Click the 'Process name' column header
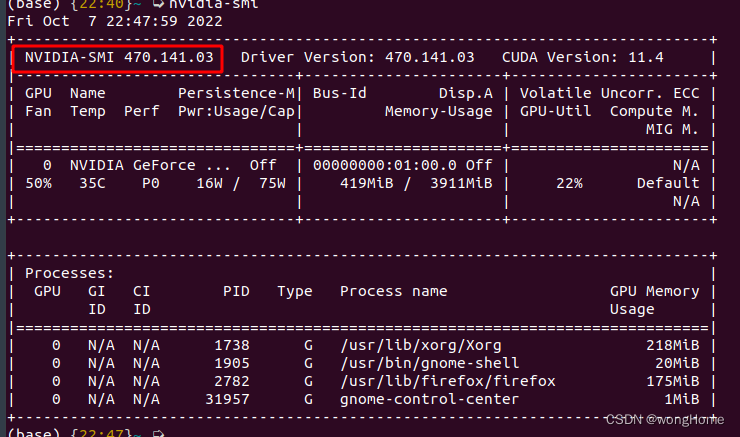This screenshot has height=437, width=740. coord(394,291)
